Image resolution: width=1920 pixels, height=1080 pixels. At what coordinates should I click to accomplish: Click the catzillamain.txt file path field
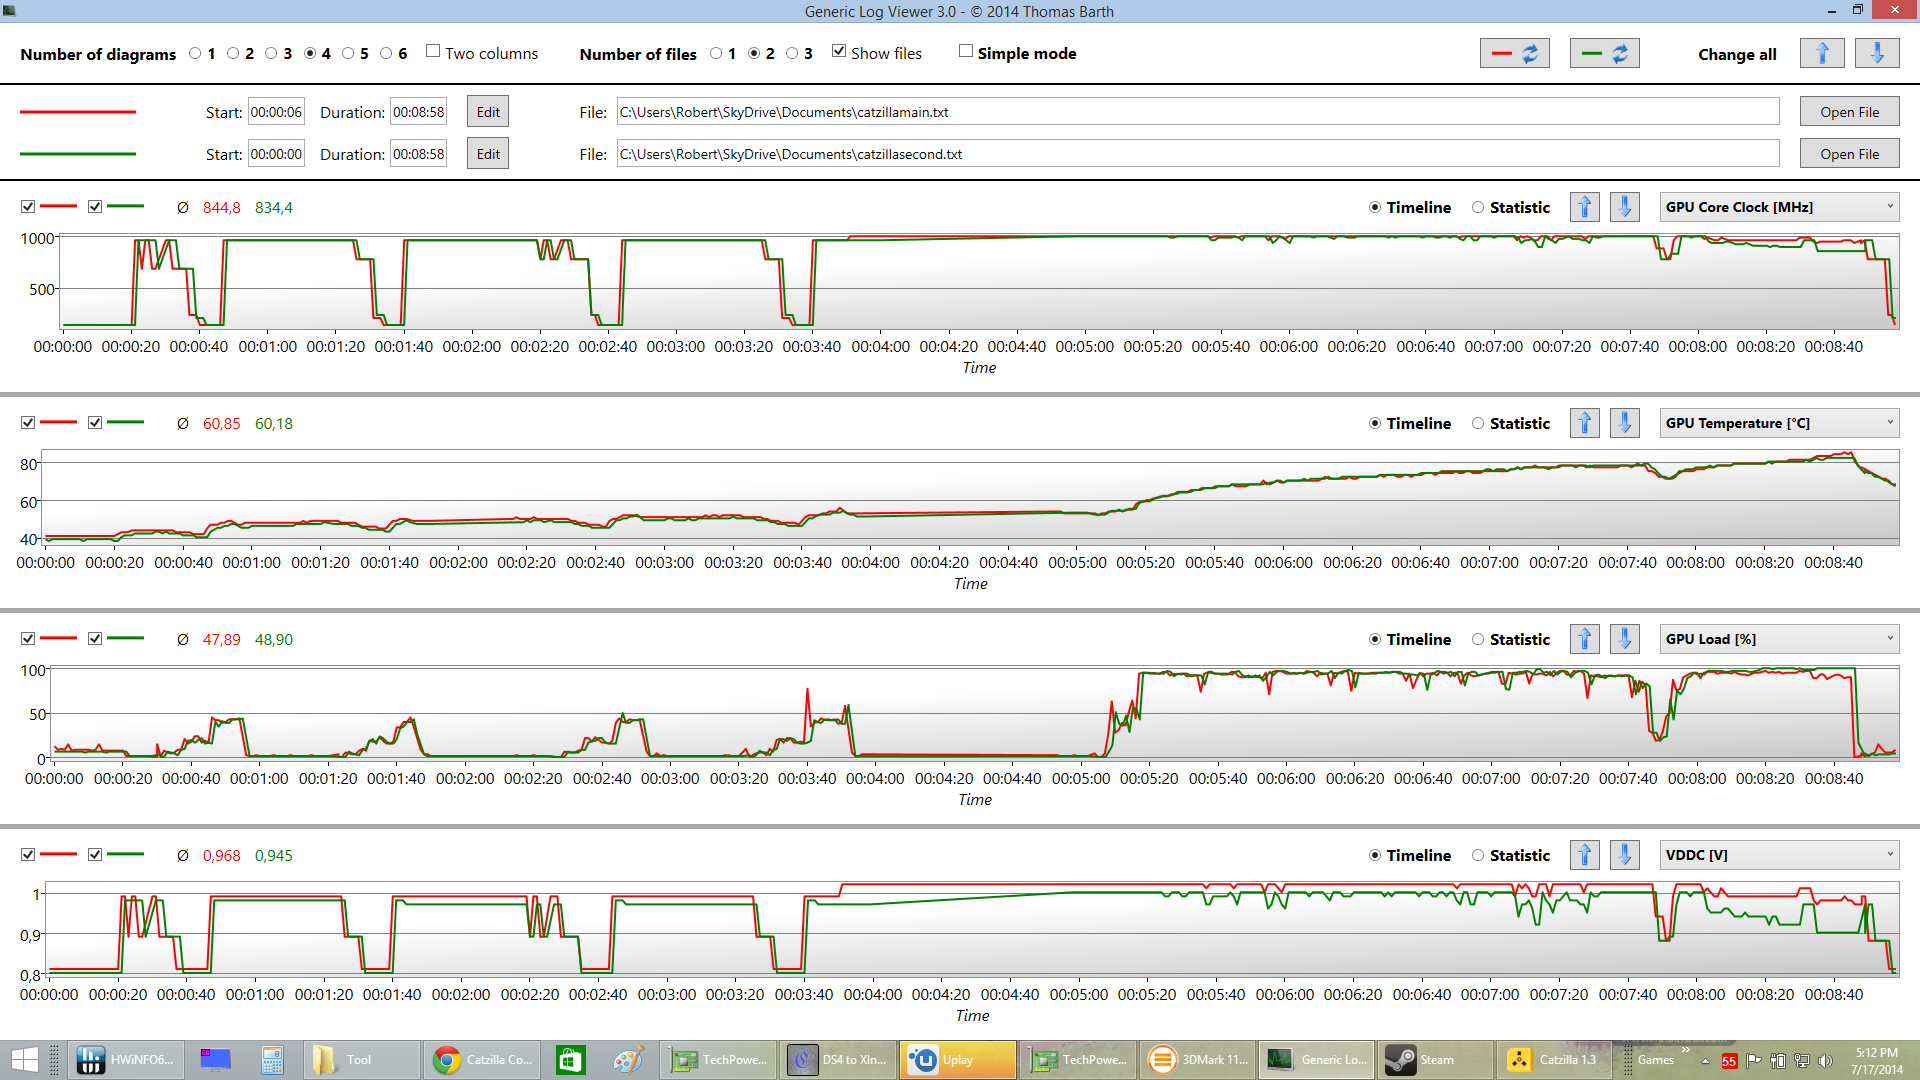pos(1198,112)
